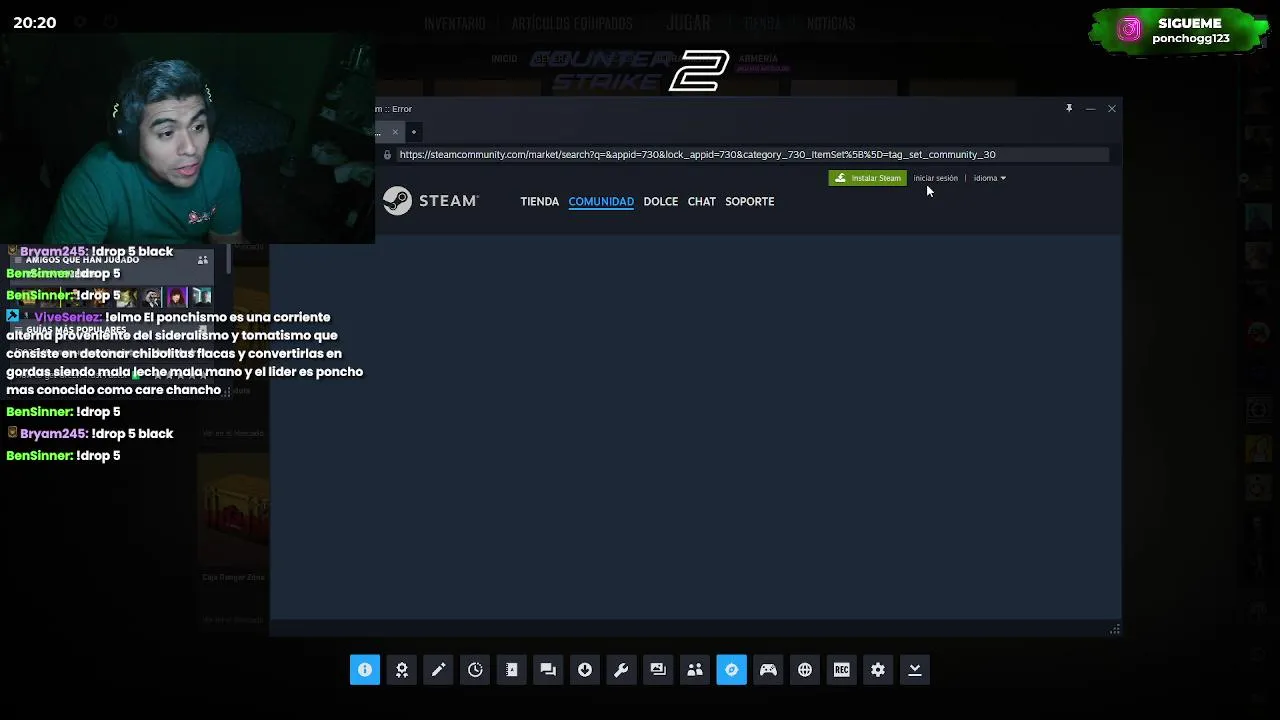
Task: Select ARMERÍA in the CS2 submenu behind
Action: (x=758, y=59)
